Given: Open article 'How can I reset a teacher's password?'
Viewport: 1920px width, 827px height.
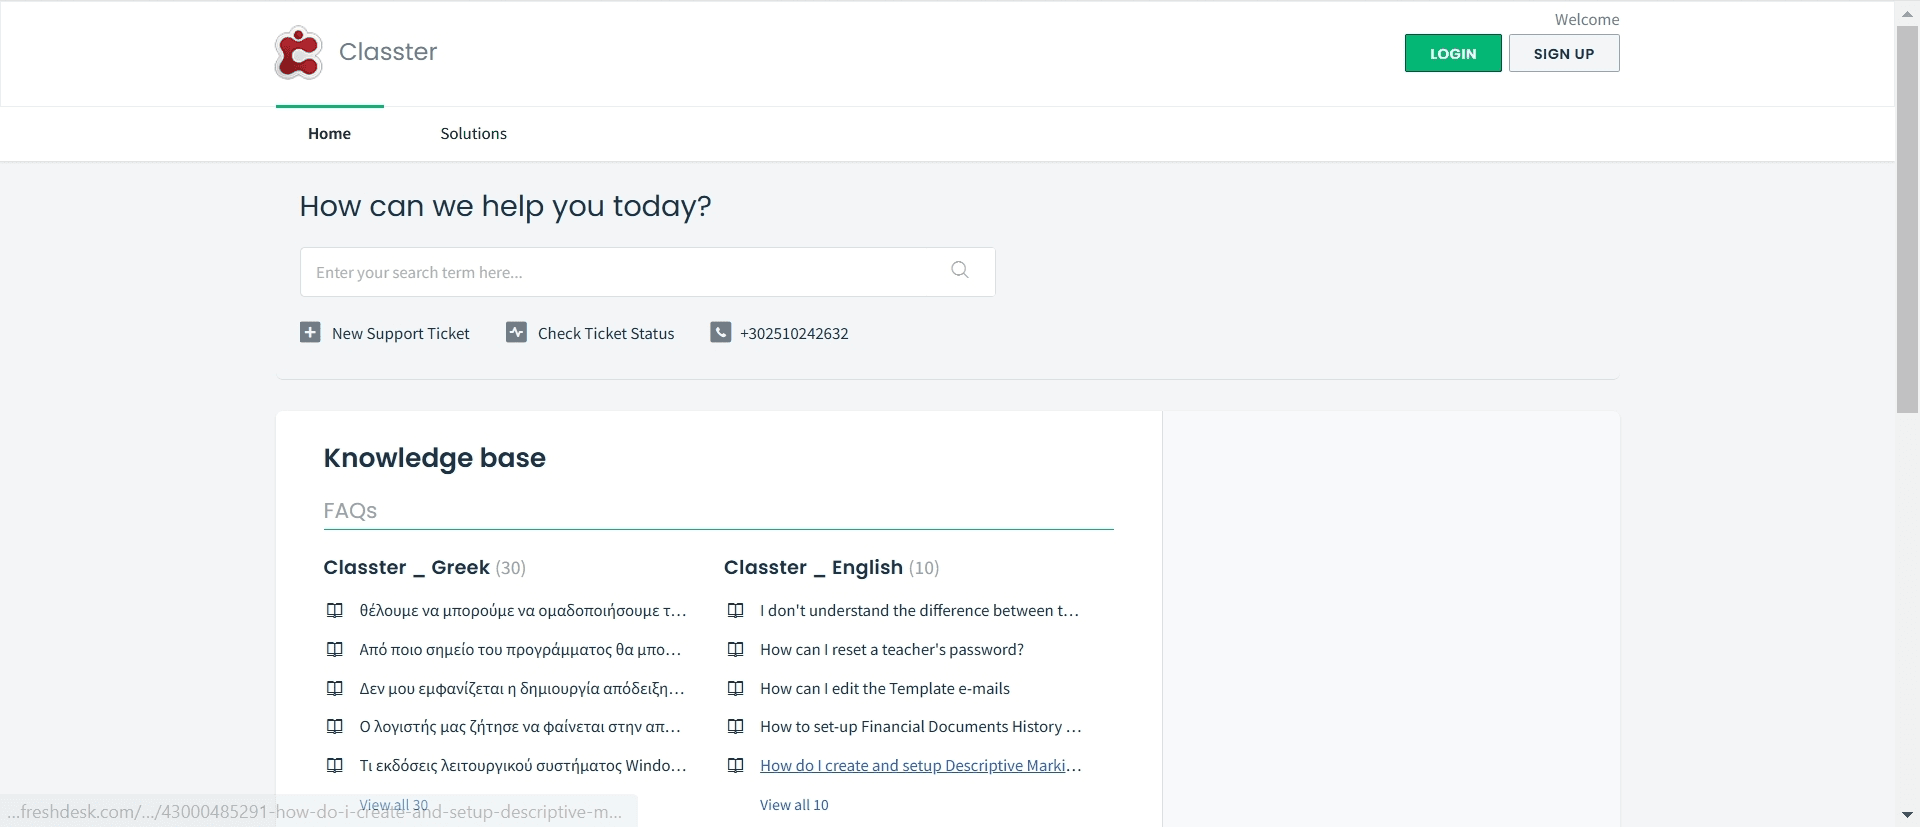Looking at the screenshot, I should pyautogui.click(x=892, y=649).
